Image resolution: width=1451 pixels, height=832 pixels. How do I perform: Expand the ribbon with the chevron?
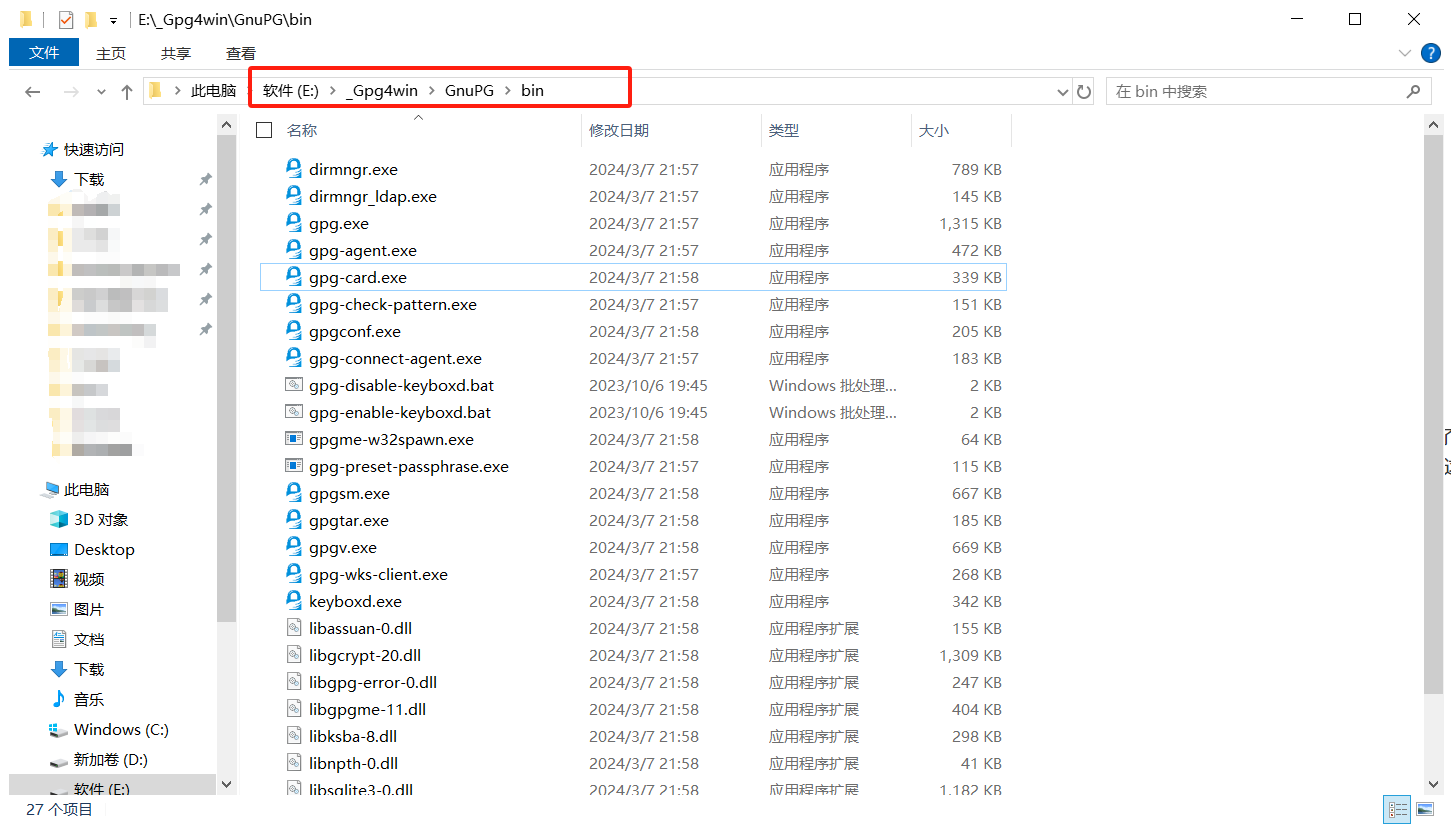click(1404, 53)
